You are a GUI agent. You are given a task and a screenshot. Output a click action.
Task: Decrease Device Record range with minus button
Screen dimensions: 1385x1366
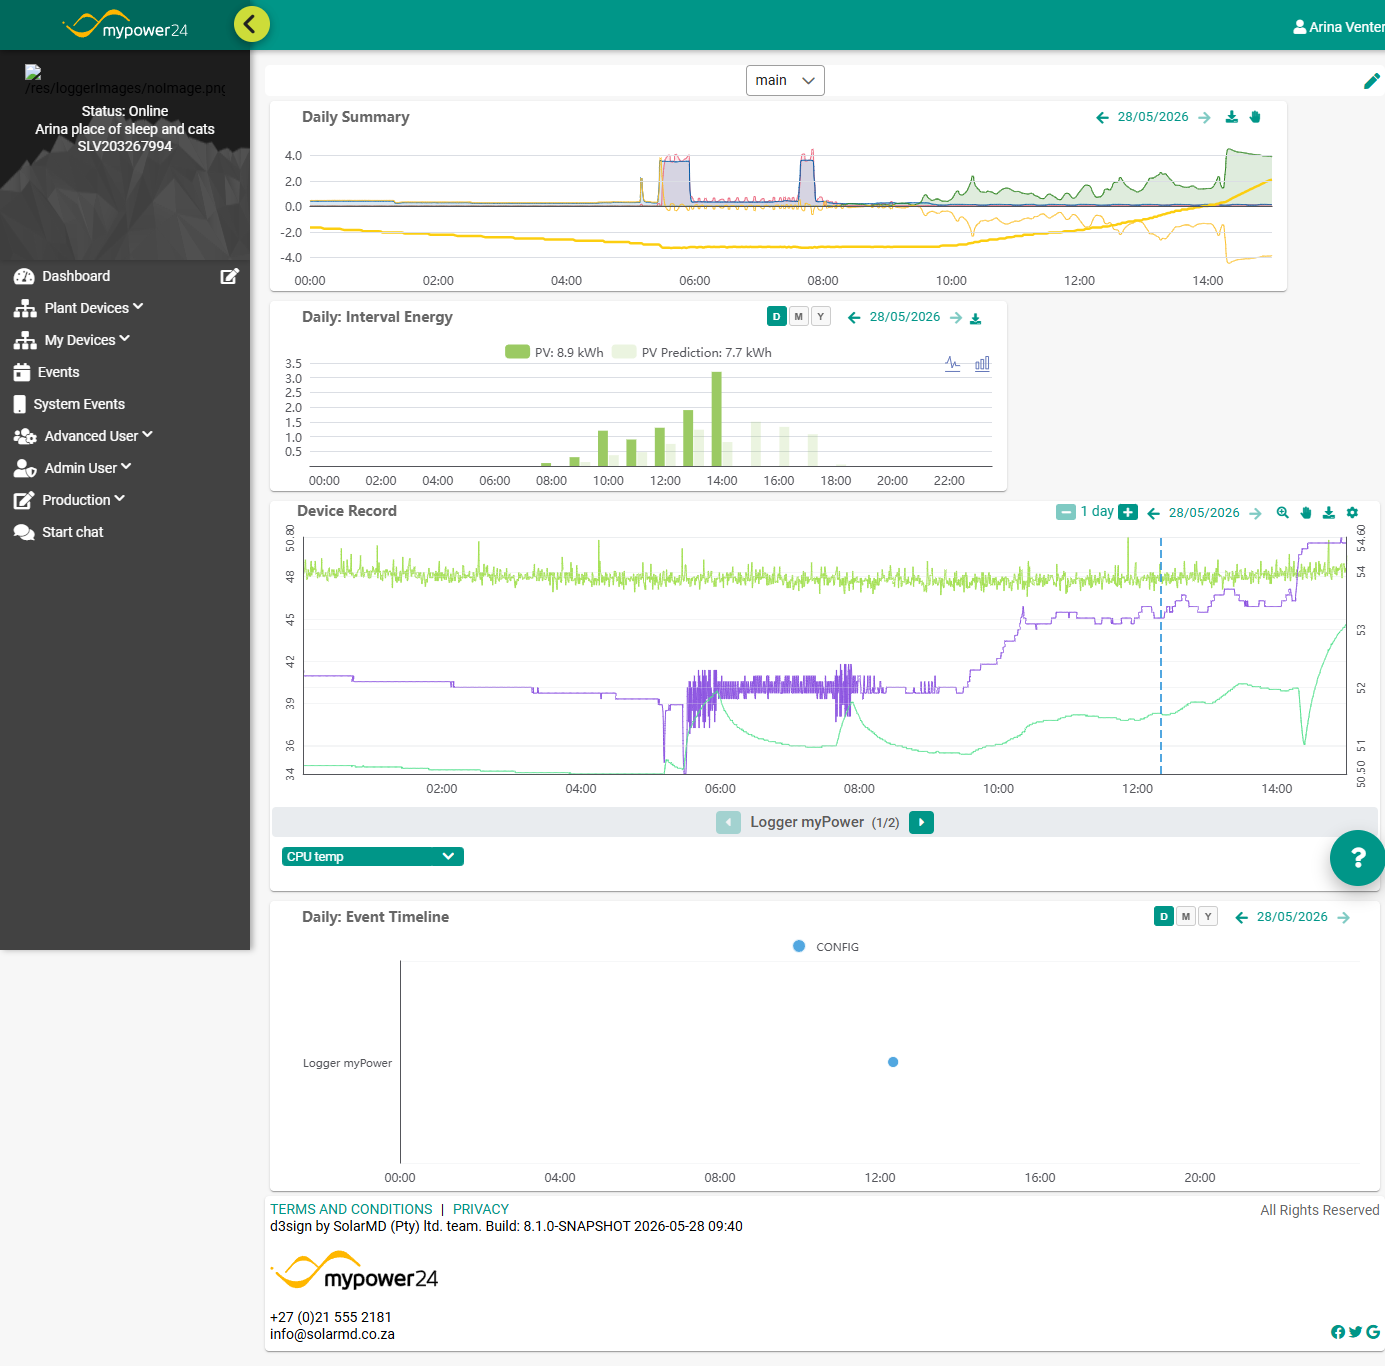(x=1066, y=512)
